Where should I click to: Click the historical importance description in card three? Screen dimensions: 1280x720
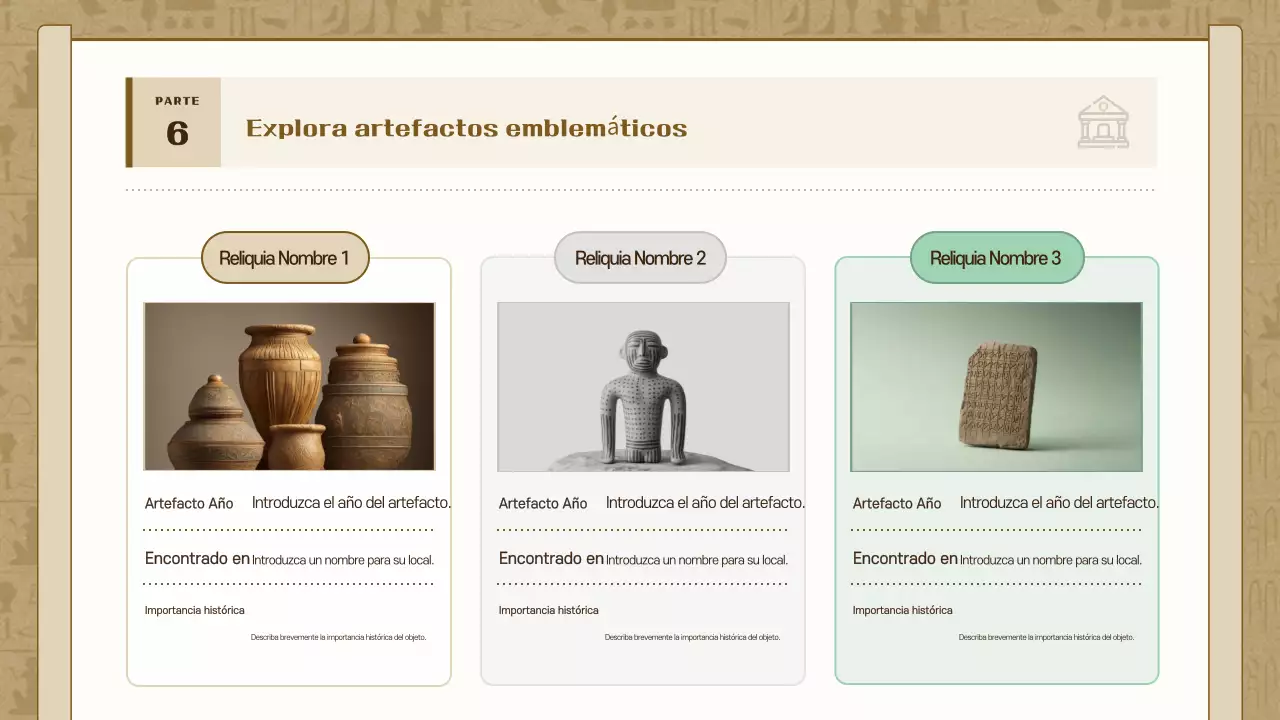pos(1046,636)
